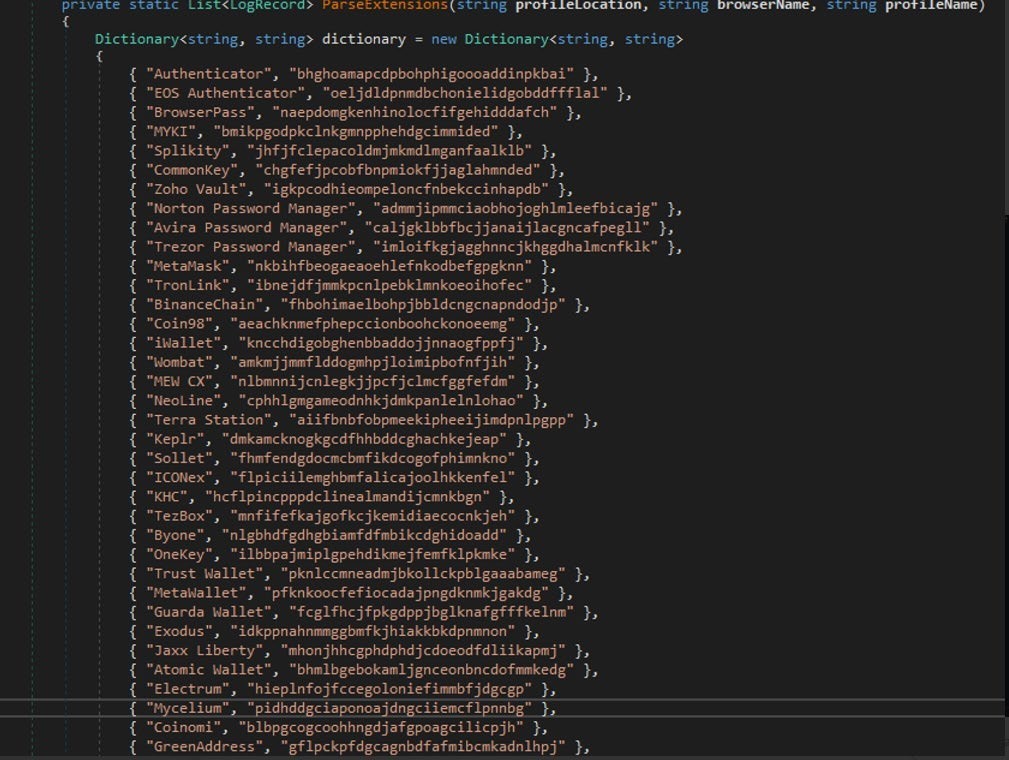Click the "NeoLine" key string
This screenshot has height=760, width=1009.
point(183,401)
